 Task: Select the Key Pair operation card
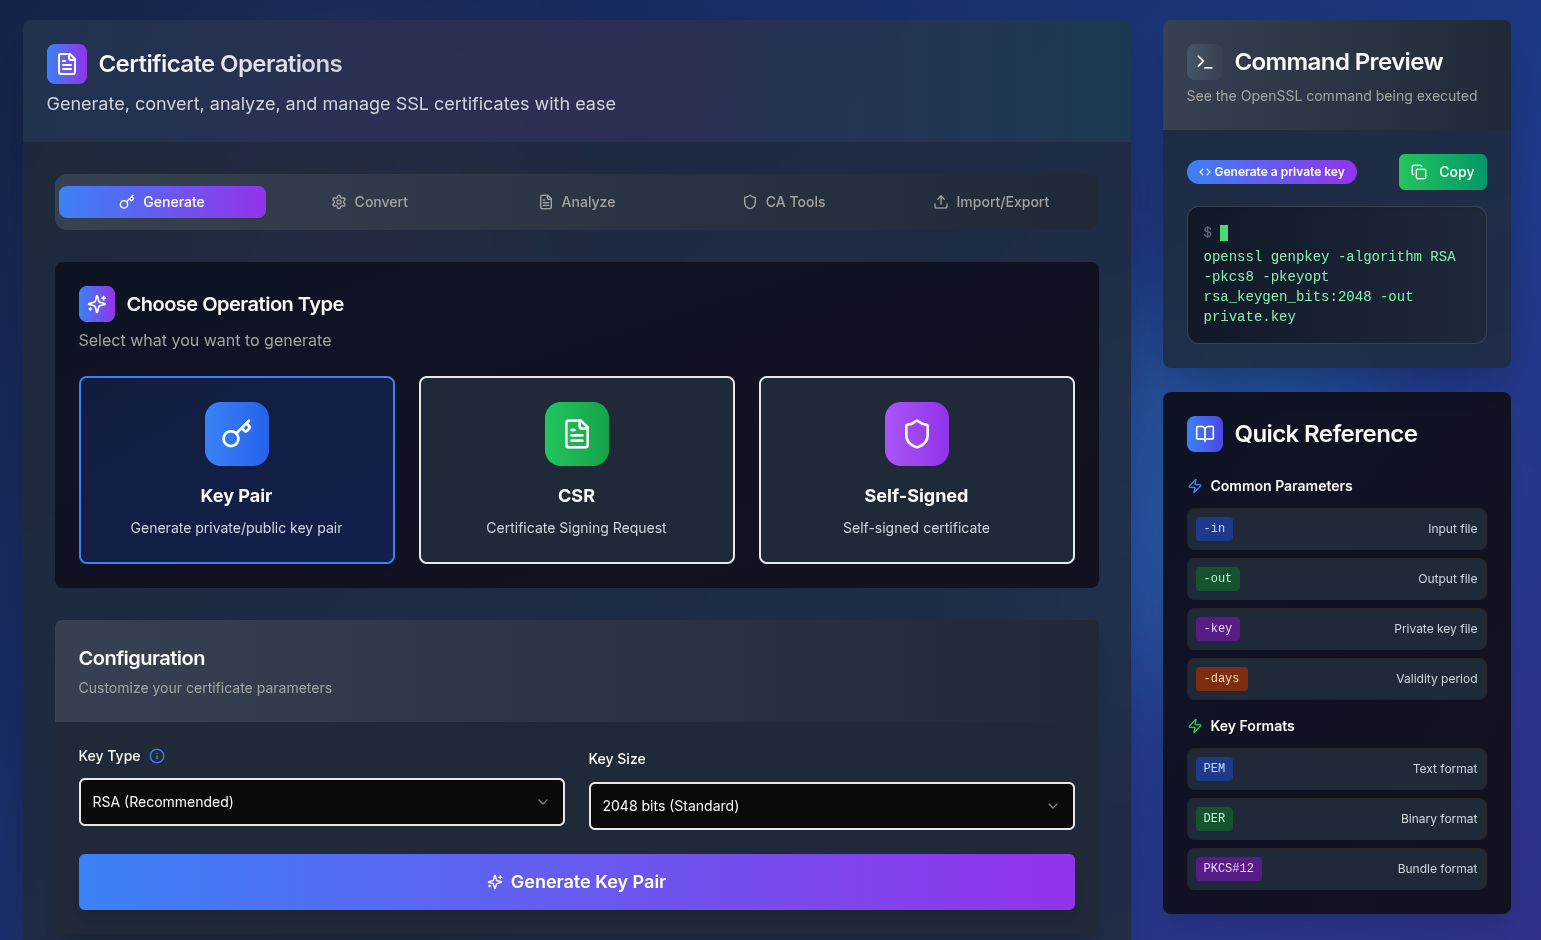236,470
